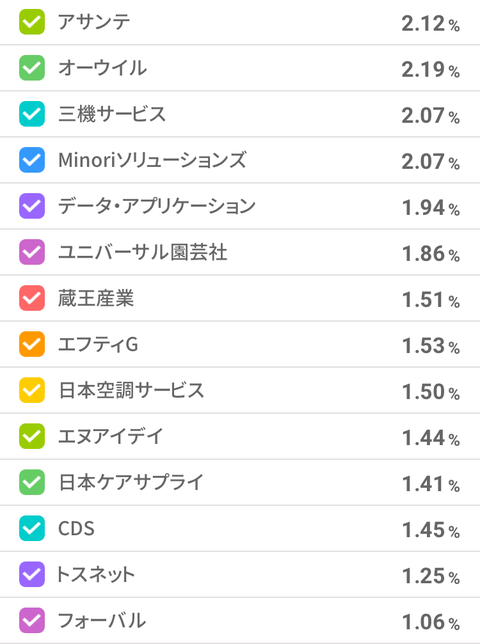The height and width of the screenshot is (644, 480).
Task: Toggle the CDS teal checkbox
Action: pos(32,528)
